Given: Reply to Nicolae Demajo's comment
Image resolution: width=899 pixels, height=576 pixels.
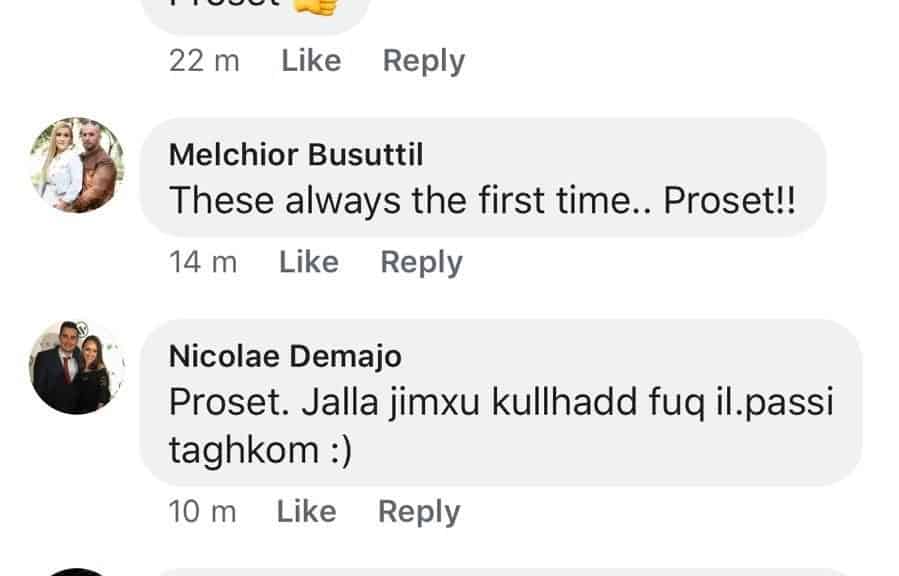Looking at the screenshot, I should click(419, 512).
